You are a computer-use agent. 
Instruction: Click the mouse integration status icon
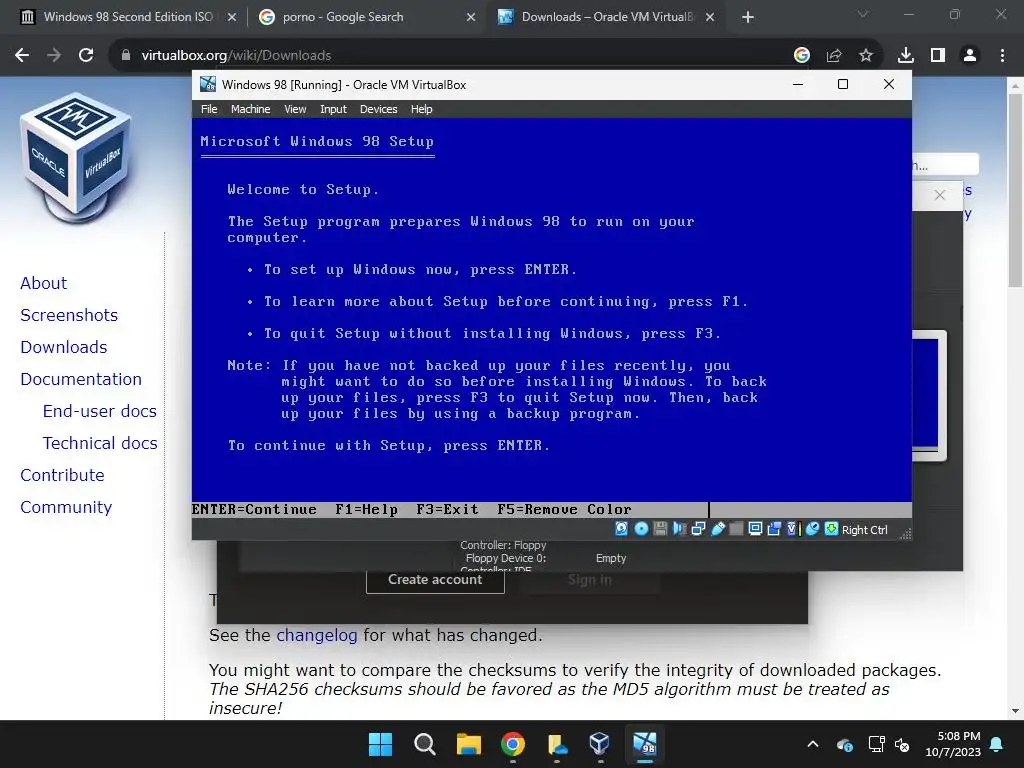point(812,529)
